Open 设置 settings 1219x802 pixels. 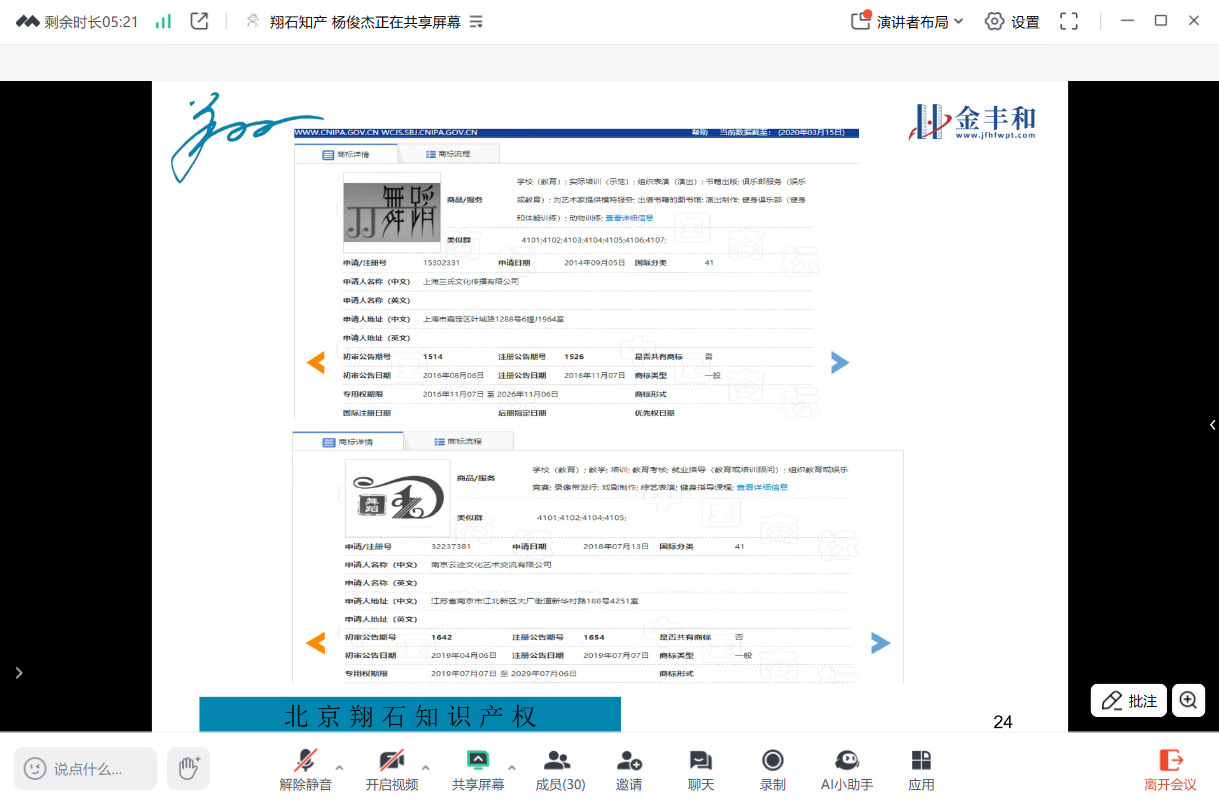(x=1012, y=21)
